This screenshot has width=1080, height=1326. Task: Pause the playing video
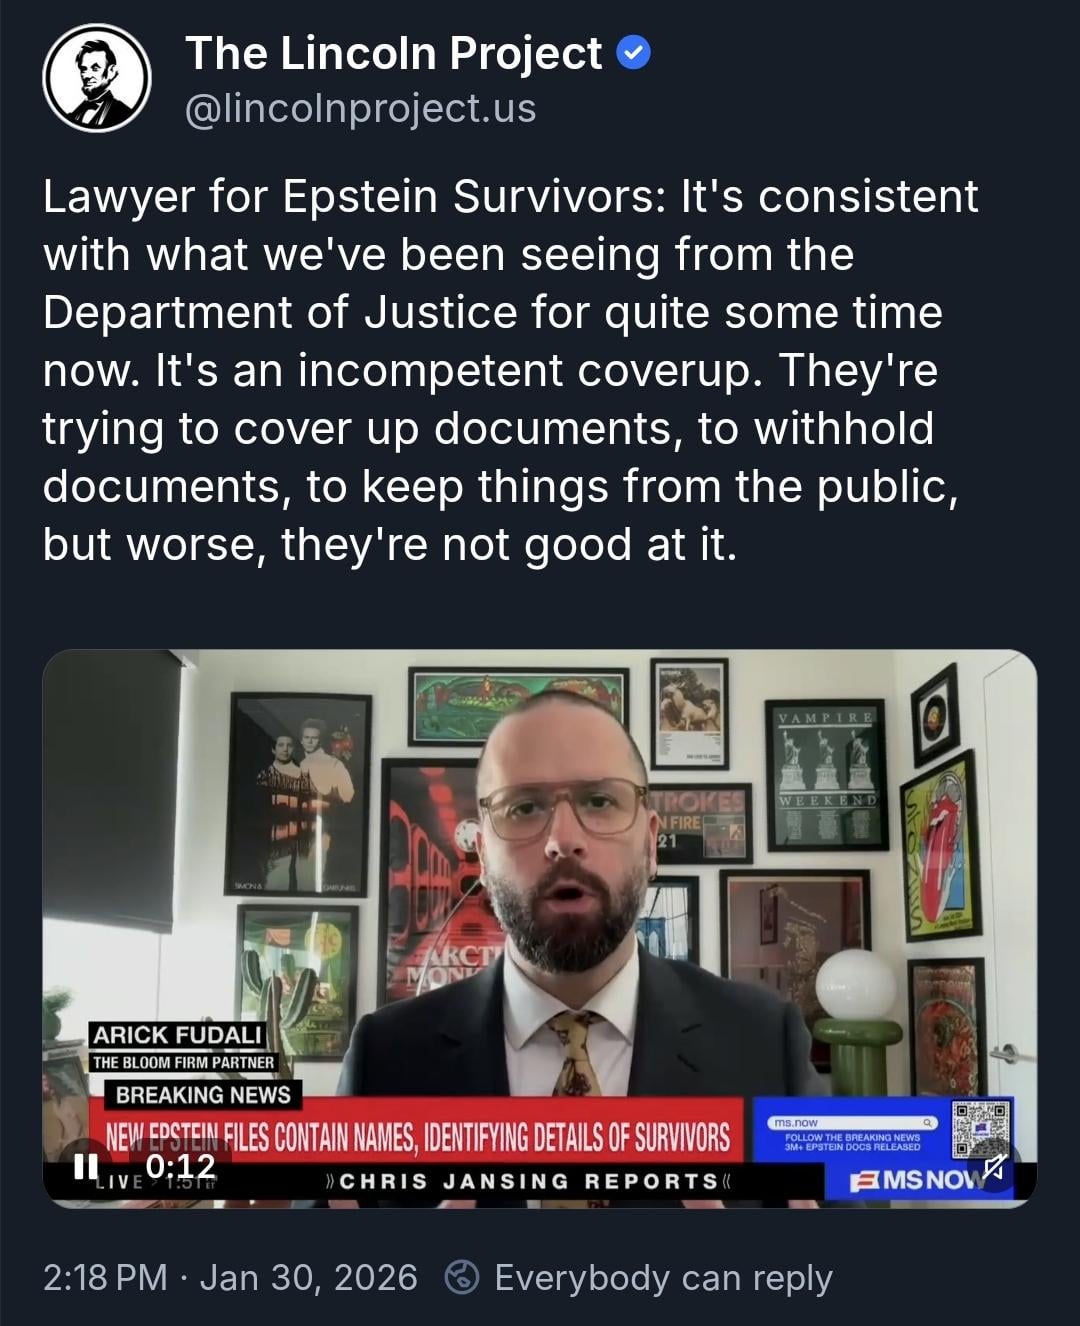tap(87, 1166)
